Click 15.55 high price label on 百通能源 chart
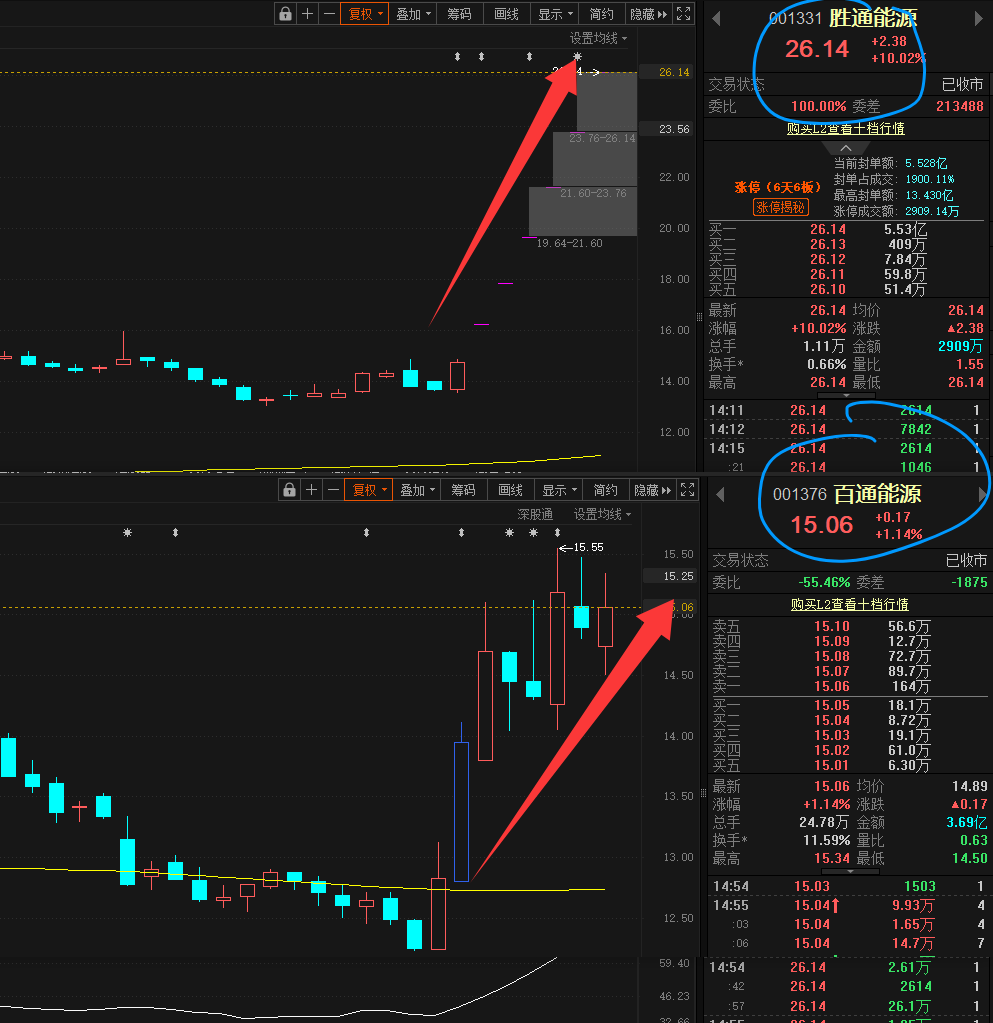Screen dimensions: 993x1023 point(588,547)
